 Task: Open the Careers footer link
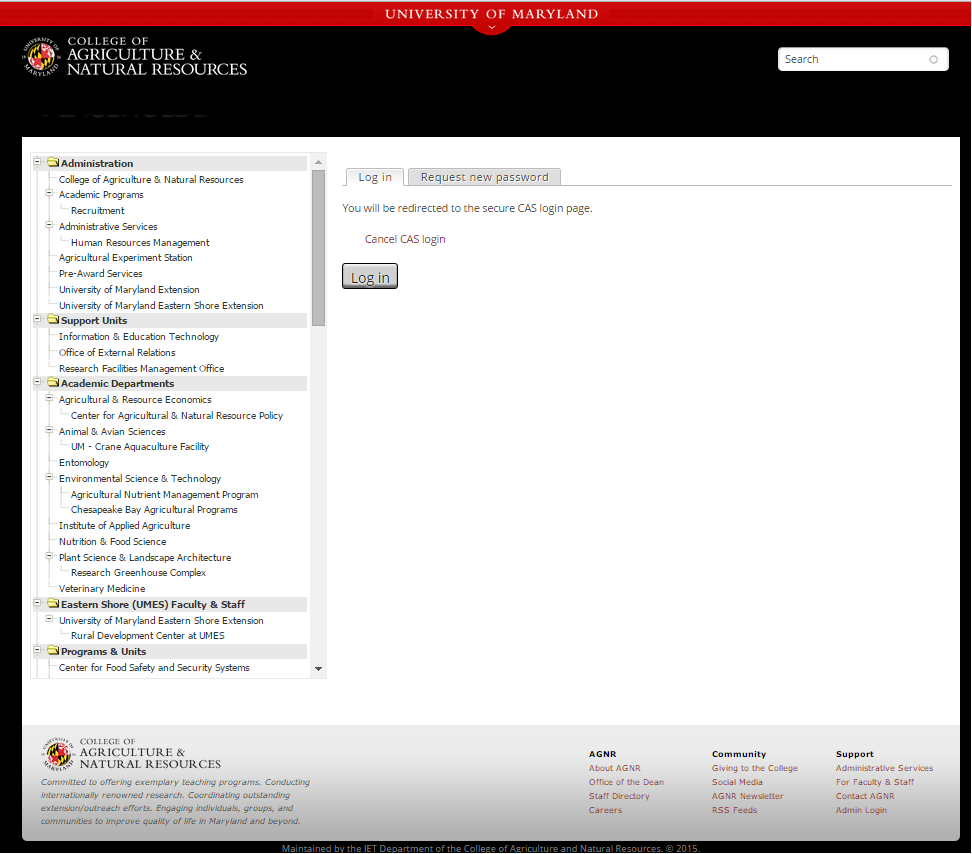606,811
